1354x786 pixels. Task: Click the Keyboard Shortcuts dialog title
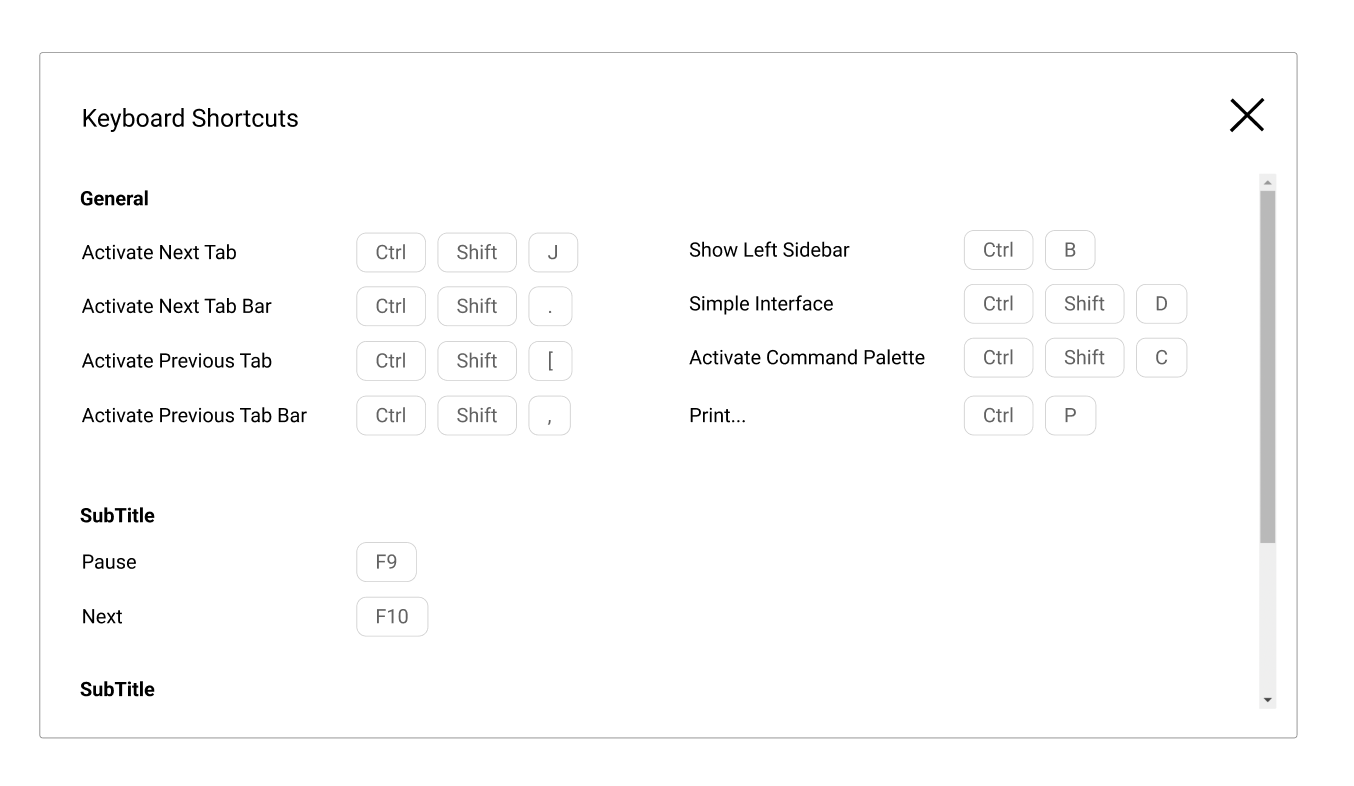pos(189,118)
